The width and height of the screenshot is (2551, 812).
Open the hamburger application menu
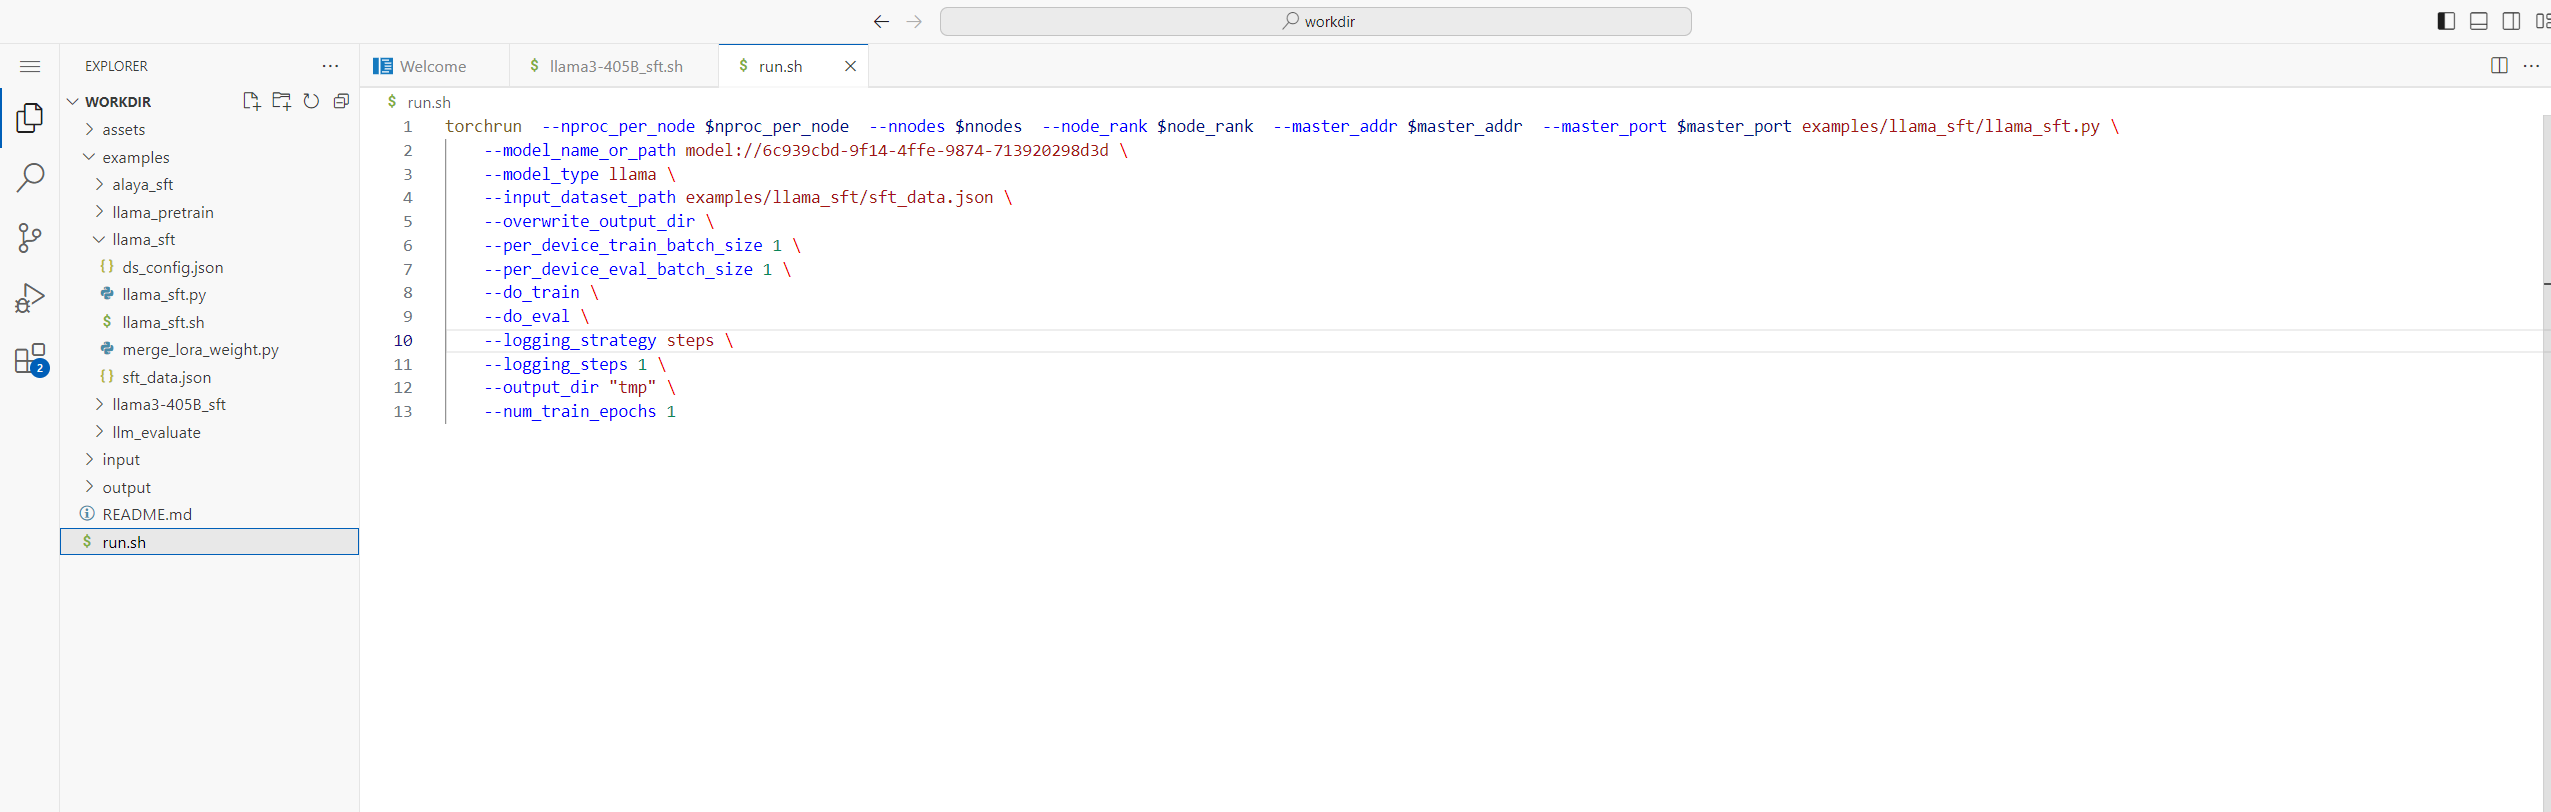pos(30,66)
